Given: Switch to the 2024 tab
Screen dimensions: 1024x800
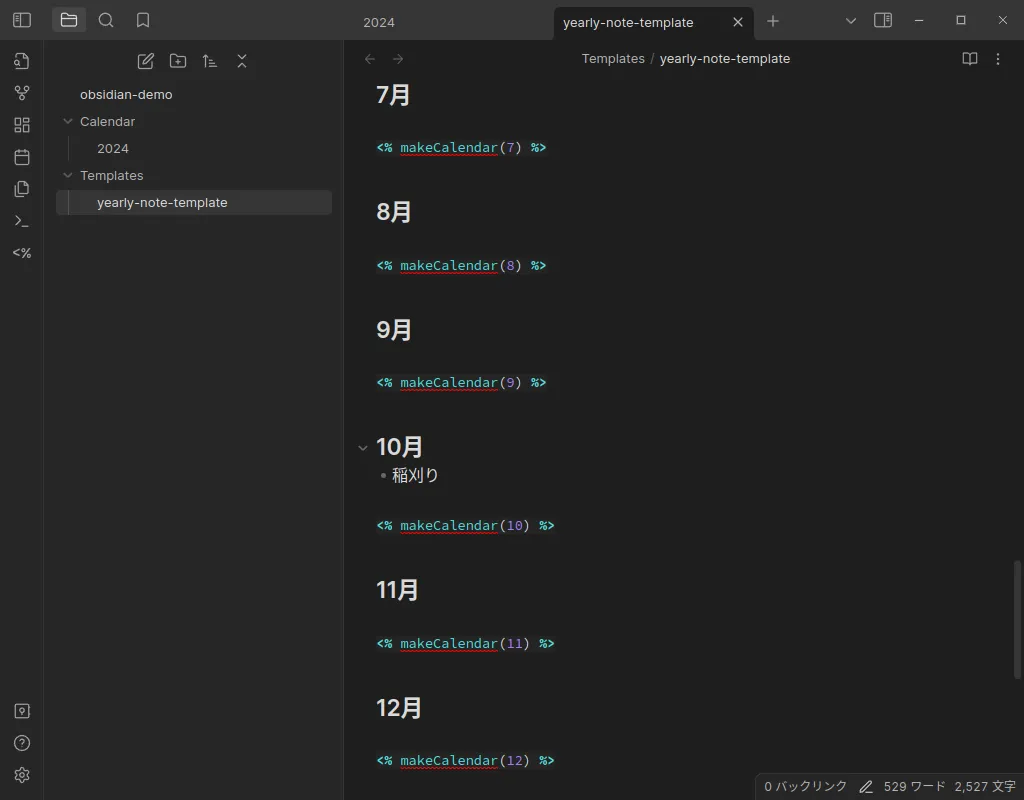Looking at the screenshot, I should [x=379, y=22].
